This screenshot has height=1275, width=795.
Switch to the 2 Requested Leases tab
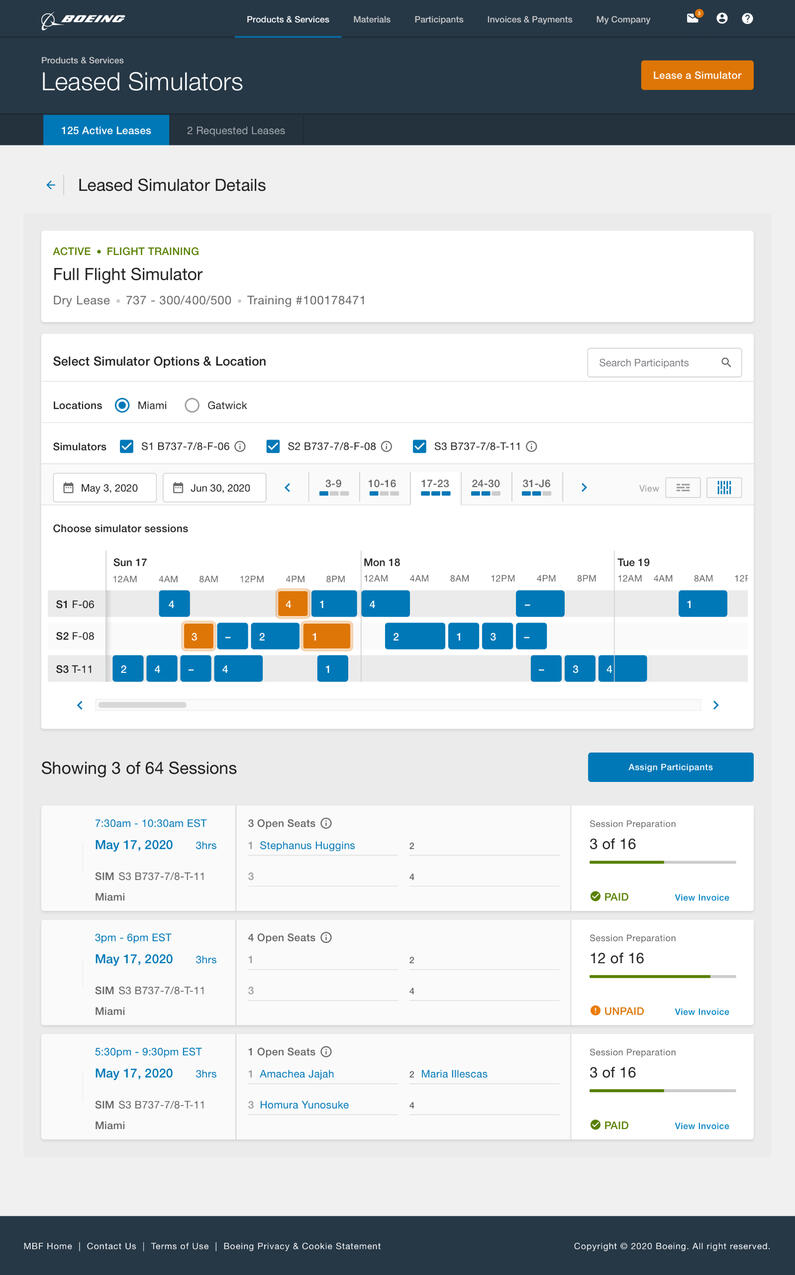pos(236,129)
